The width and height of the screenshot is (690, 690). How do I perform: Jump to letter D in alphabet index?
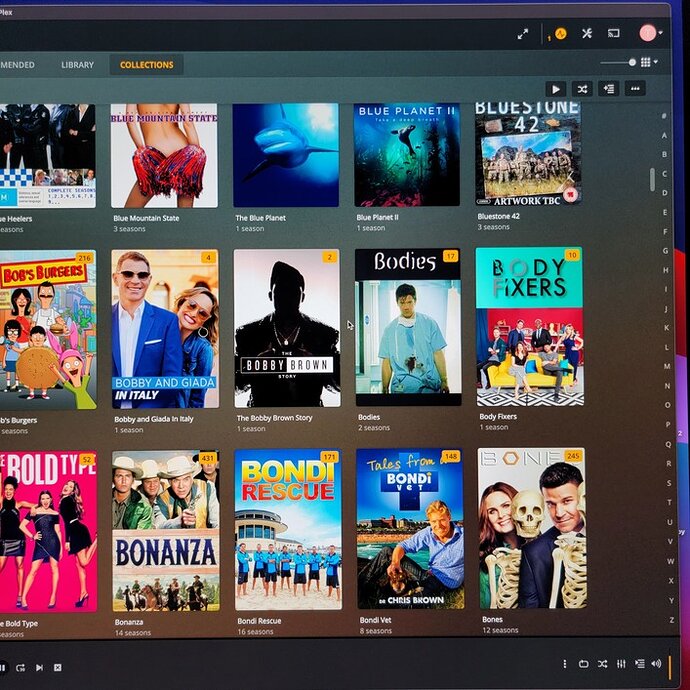tap(664, 193)
